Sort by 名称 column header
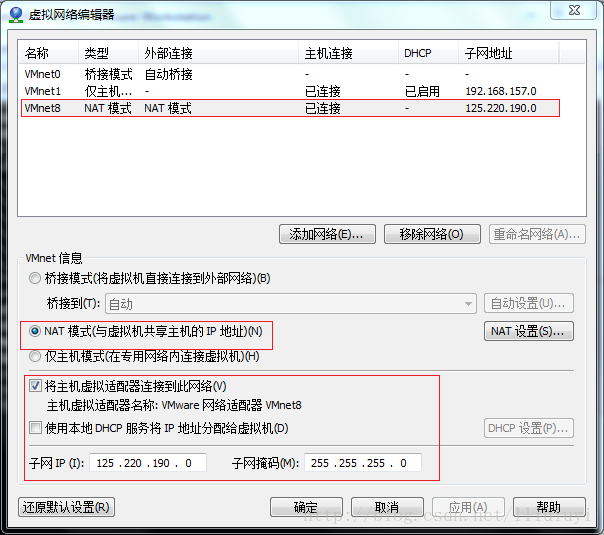 pos(49,53)
